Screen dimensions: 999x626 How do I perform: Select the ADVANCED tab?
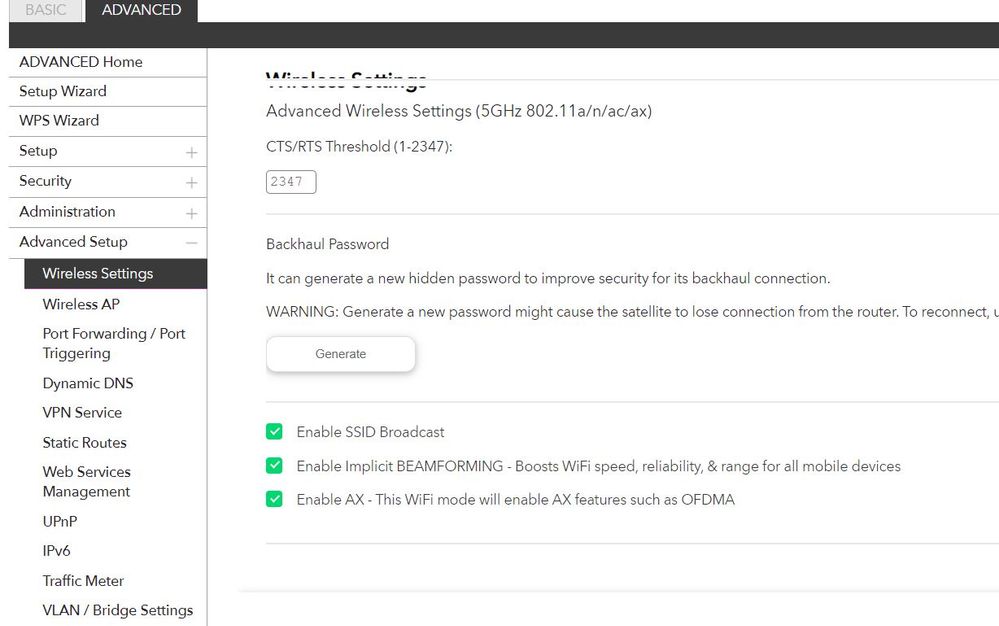coord(141,10)
